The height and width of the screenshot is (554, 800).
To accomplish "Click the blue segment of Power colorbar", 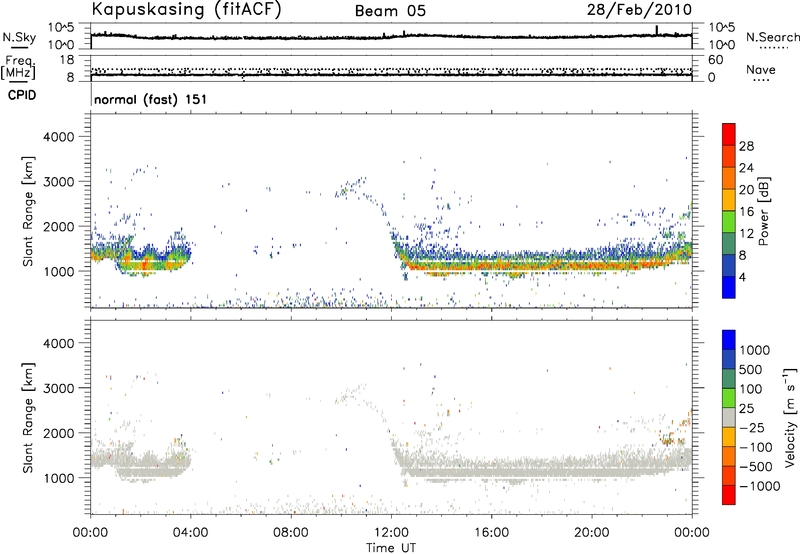I will (x=729, y=287).
